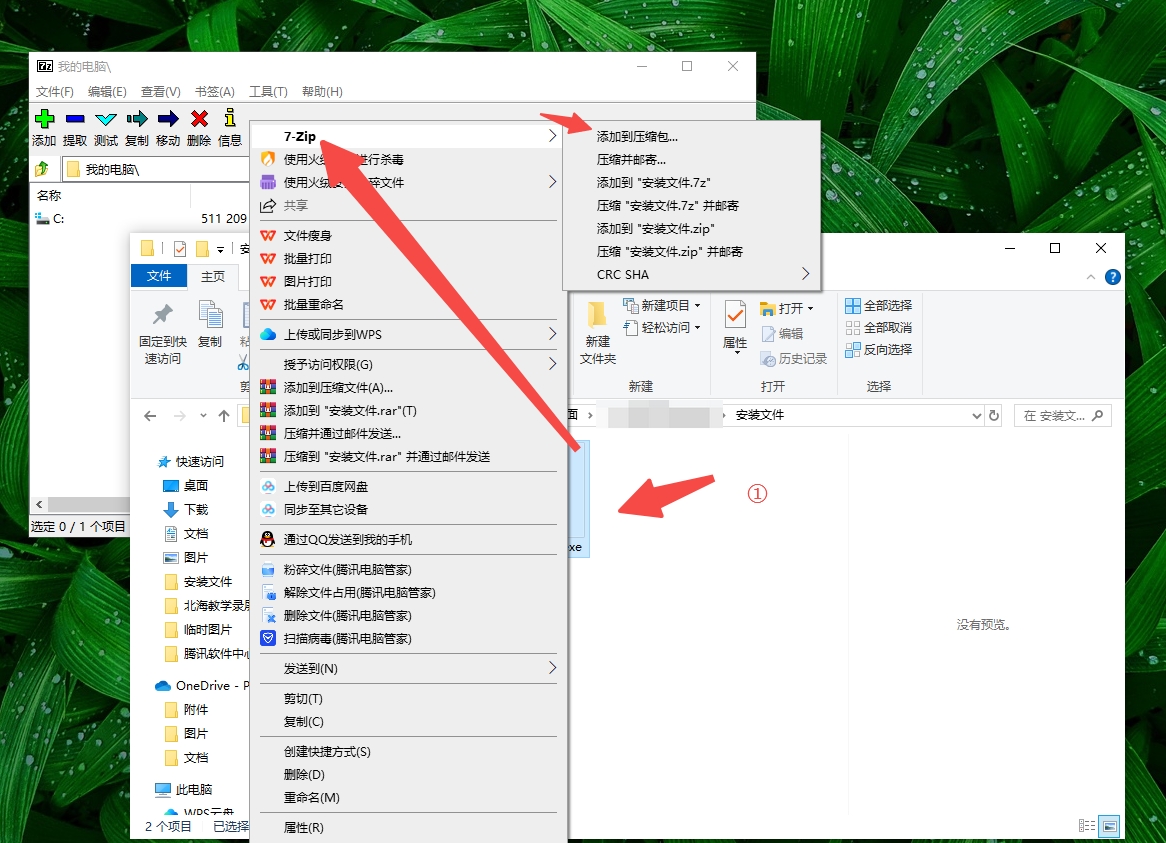This screenshot has height=843, width=1166.
Task: Open 轻松访问 dropdown in ribbon
Action: (663, 328)
